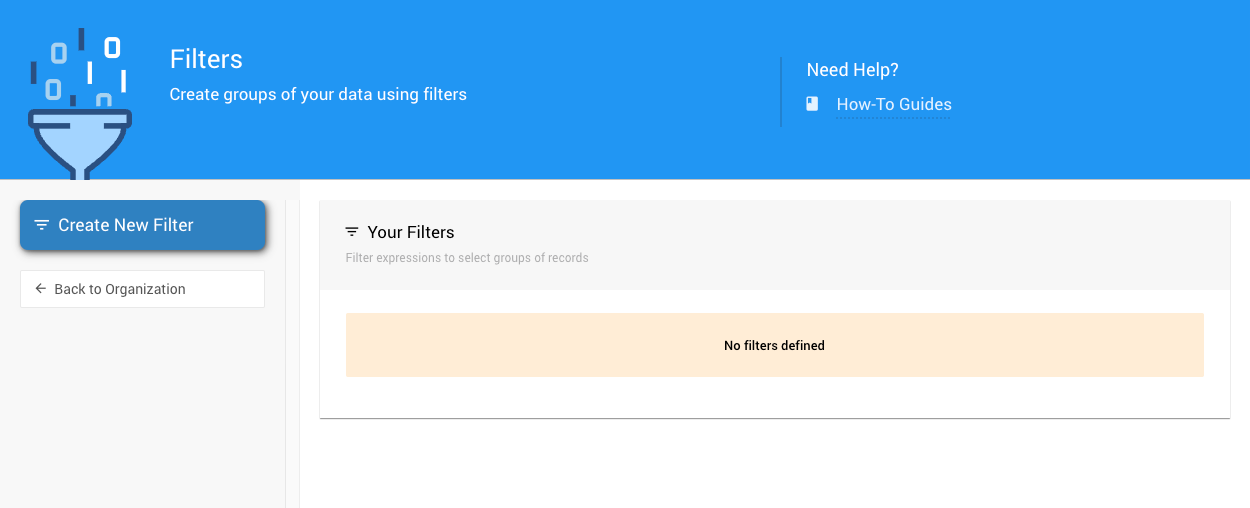The image size is (1250, 508).
Task: Open the How-To Guides link
Action: click(893, 104)
